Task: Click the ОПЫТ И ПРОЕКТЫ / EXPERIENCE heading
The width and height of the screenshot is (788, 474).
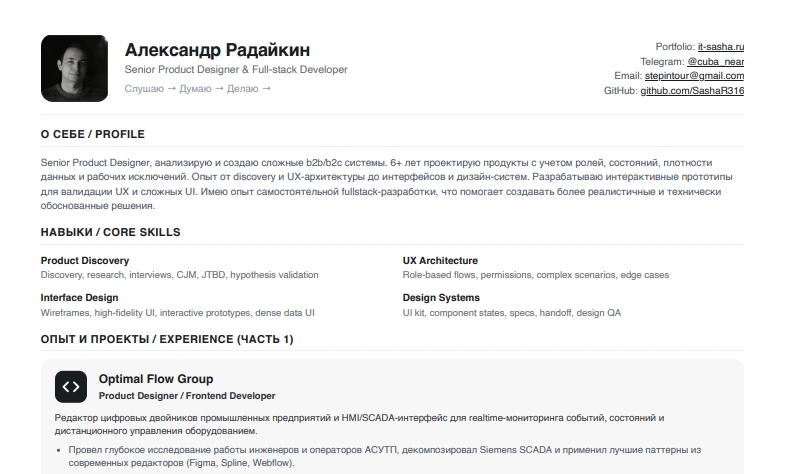Action: coord(167,339)
